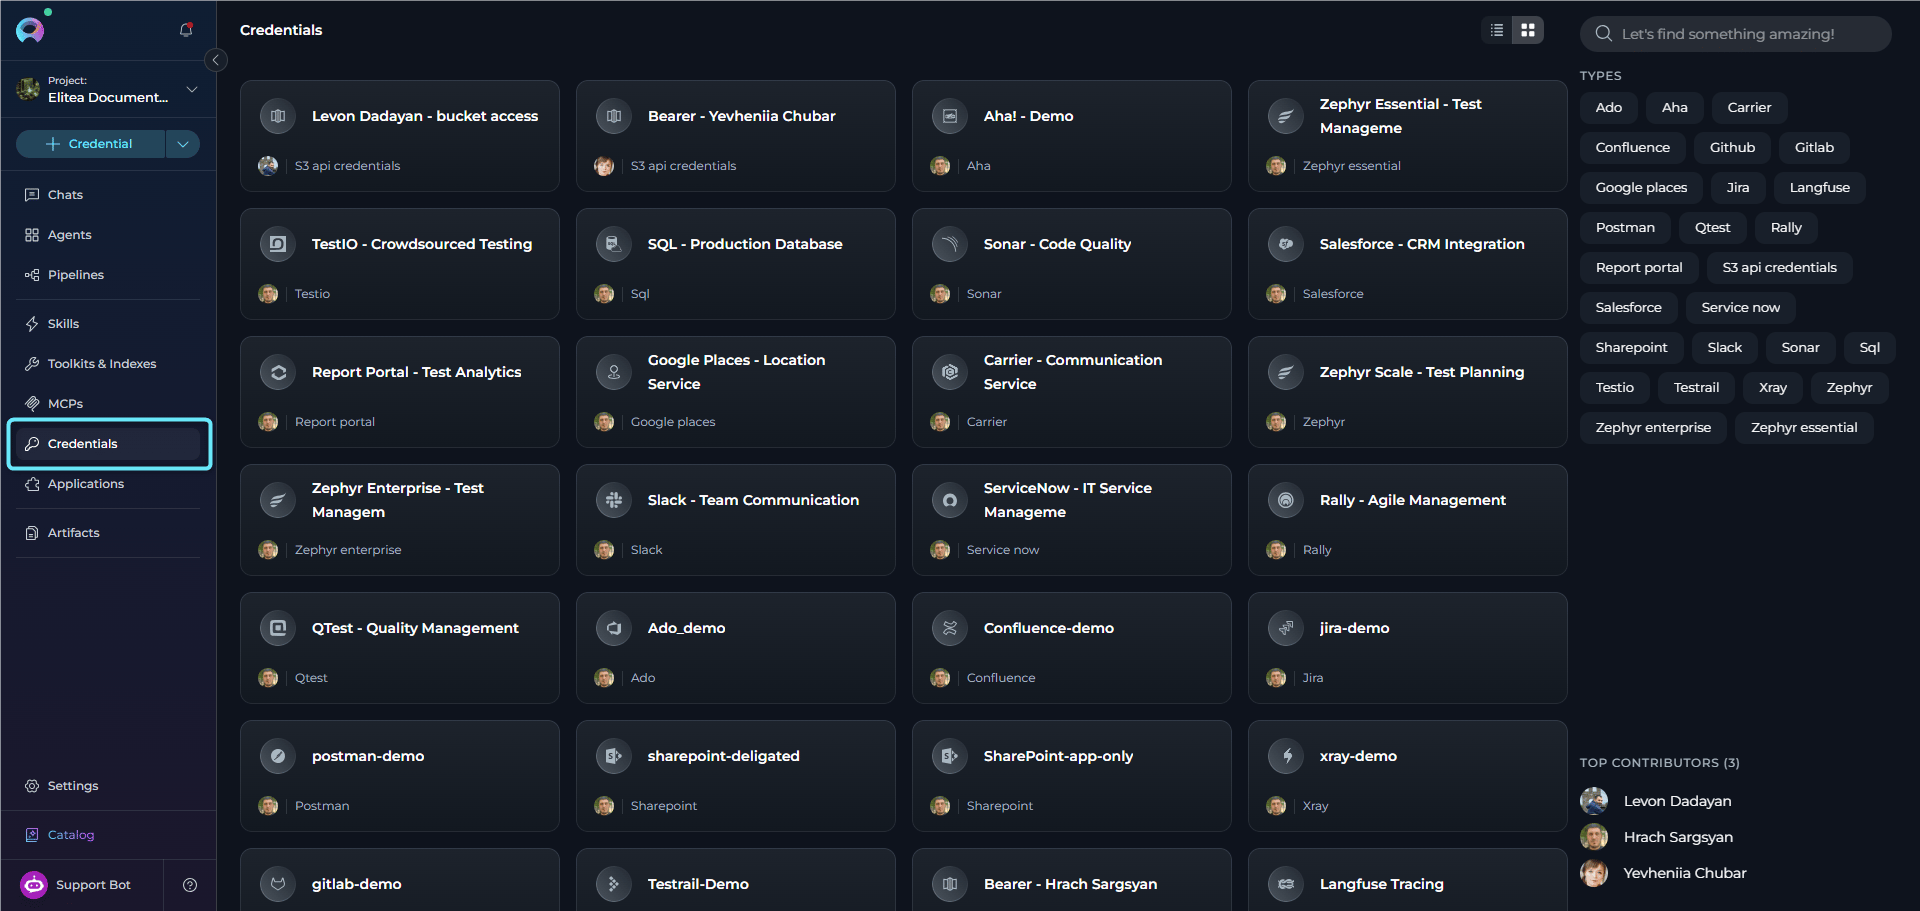The width and height of the screenshot is (1920, 911).
Task: Click the Google Places card icon
Action: [x=614, y=373]
